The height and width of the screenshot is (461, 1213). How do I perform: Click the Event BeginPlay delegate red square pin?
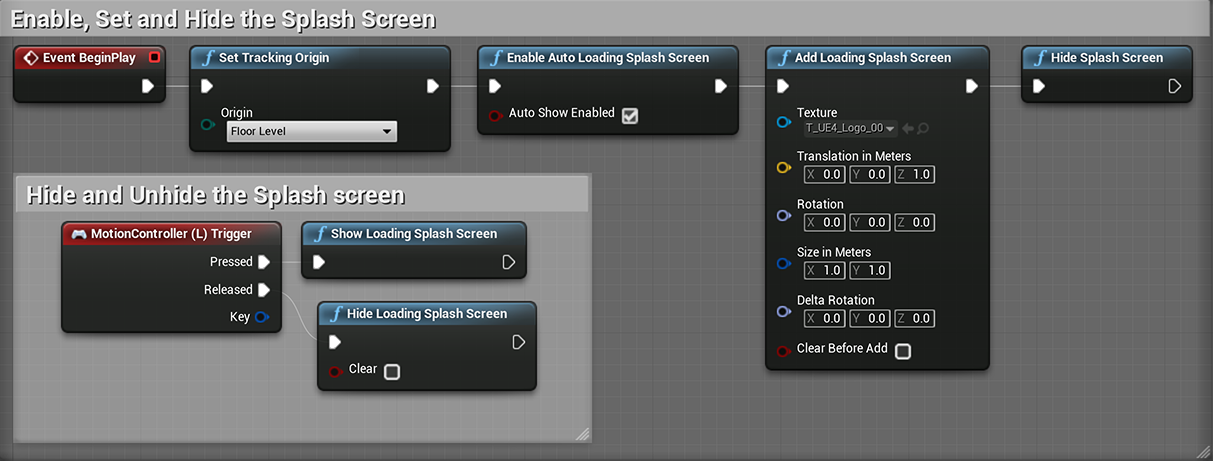(154, 58)
